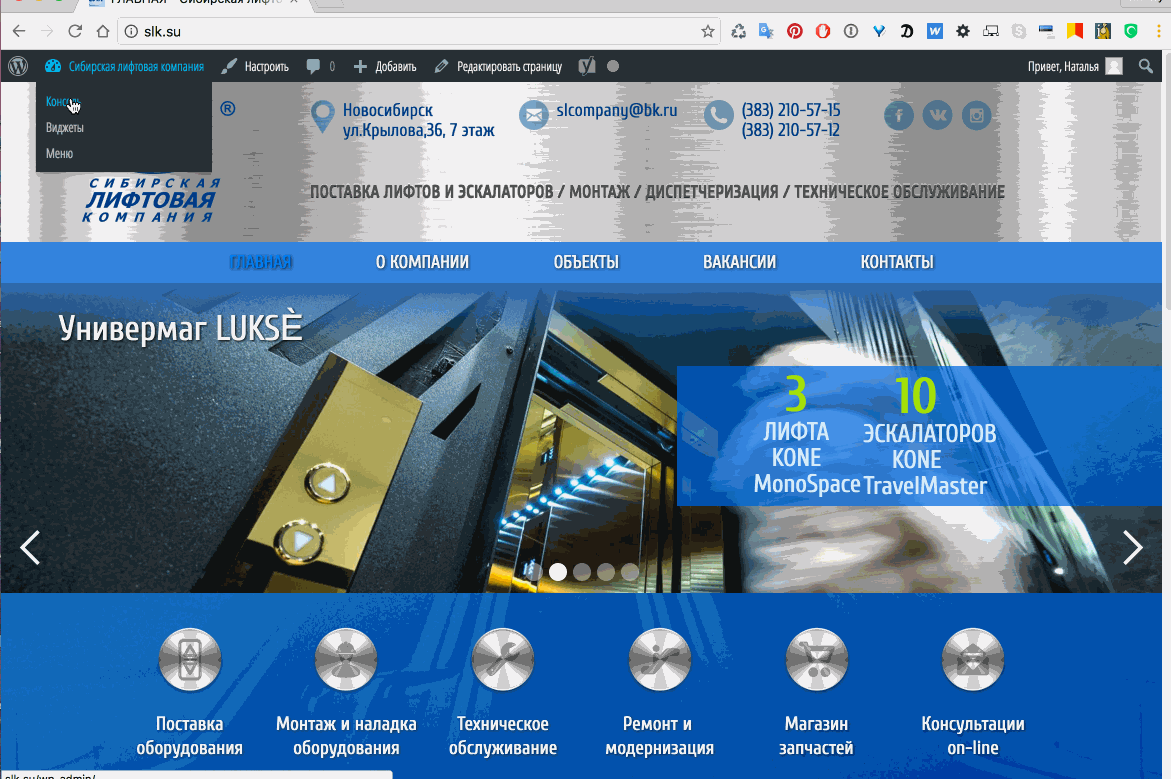Screen dimensions: 1171x779
Task: Select the first slider pagination dot
Action: pyautogui.click(x=534, y=572)
